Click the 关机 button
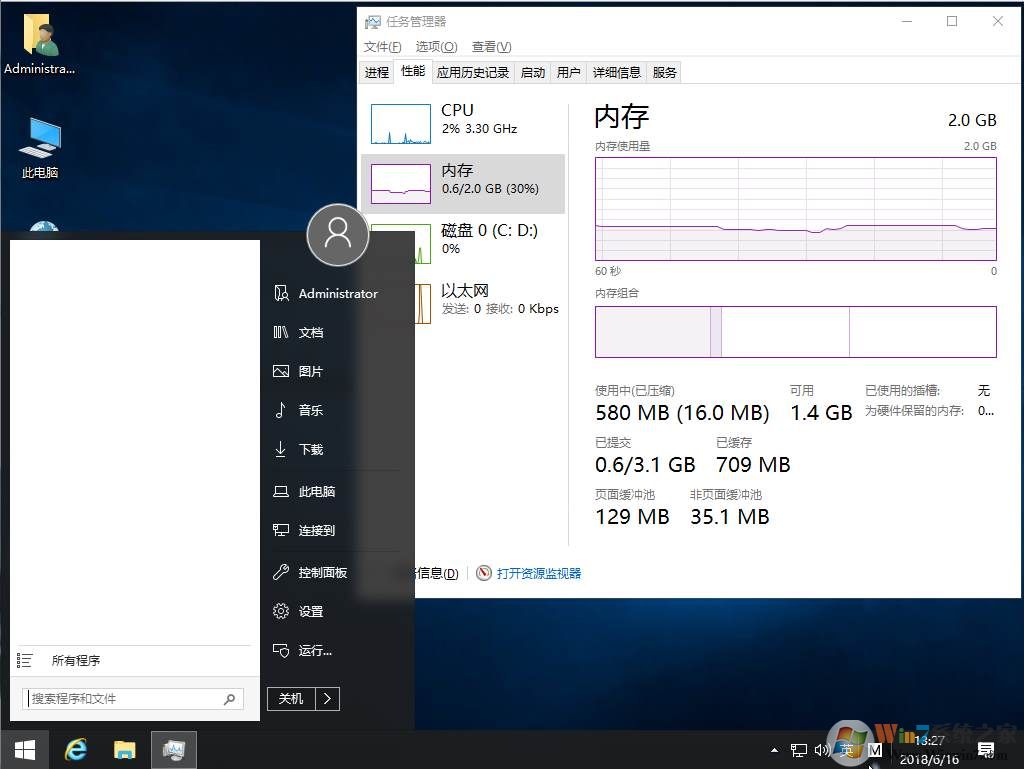 [x=291, y=698]
